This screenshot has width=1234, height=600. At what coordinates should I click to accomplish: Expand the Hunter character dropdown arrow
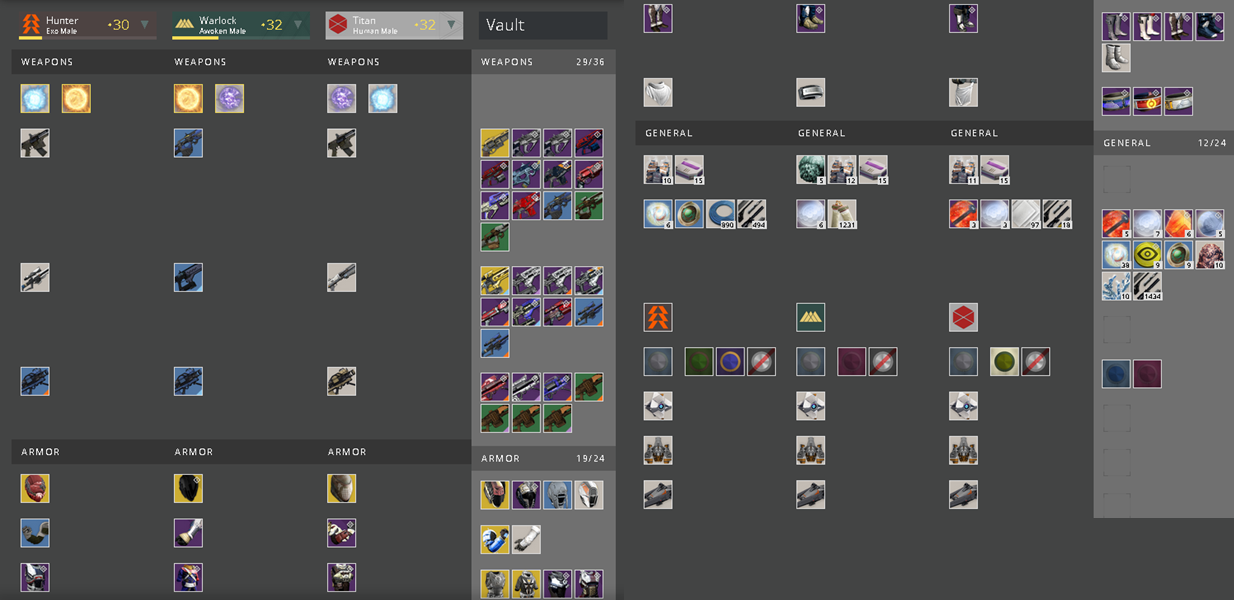[x=145, y=25]
